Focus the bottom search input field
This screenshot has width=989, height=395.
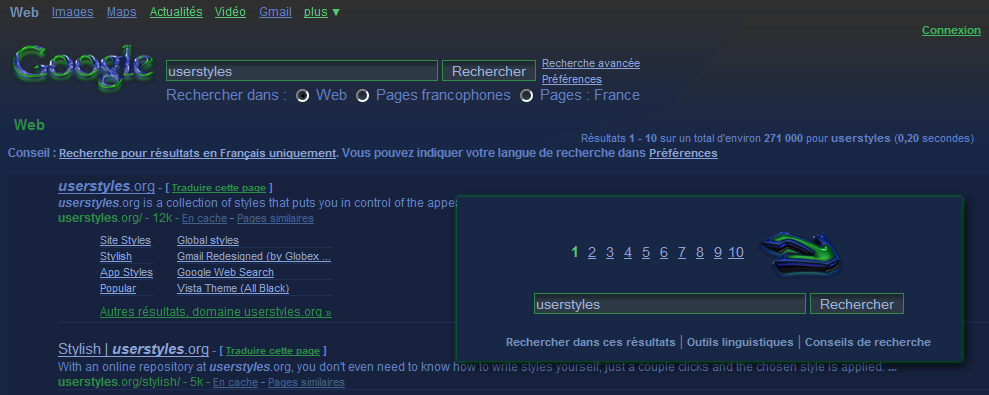tap(670, 304)
